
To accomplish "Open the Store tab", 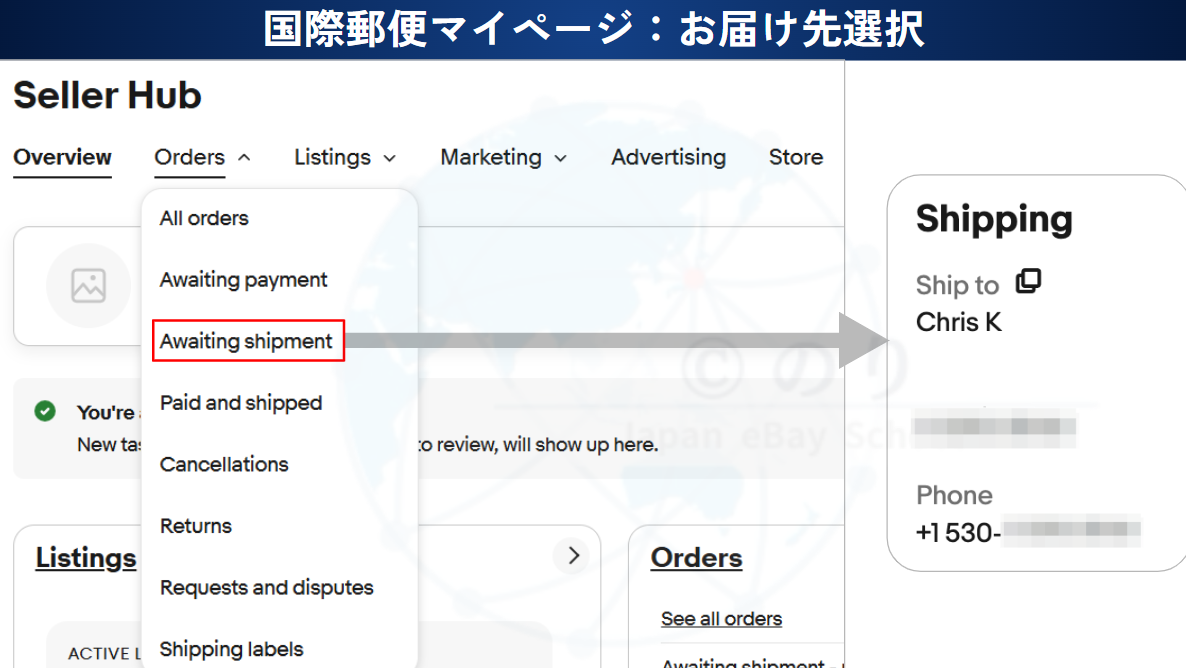I will point(795,158).
